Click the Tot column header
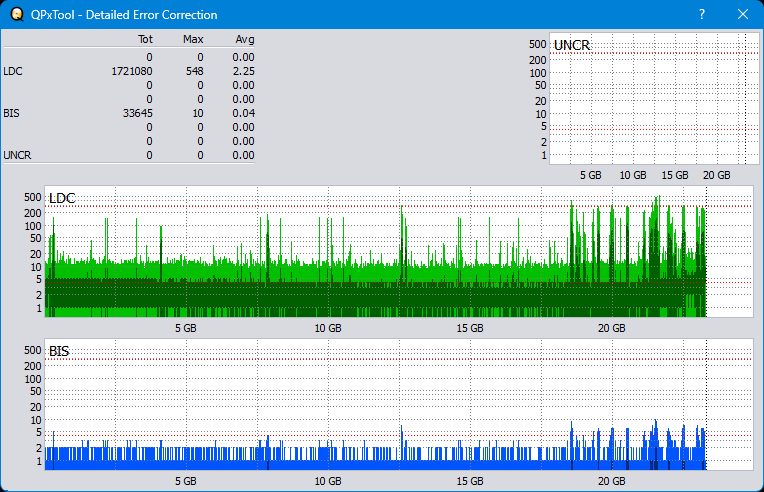Screen dimensions: 764x492 point(145,39)
